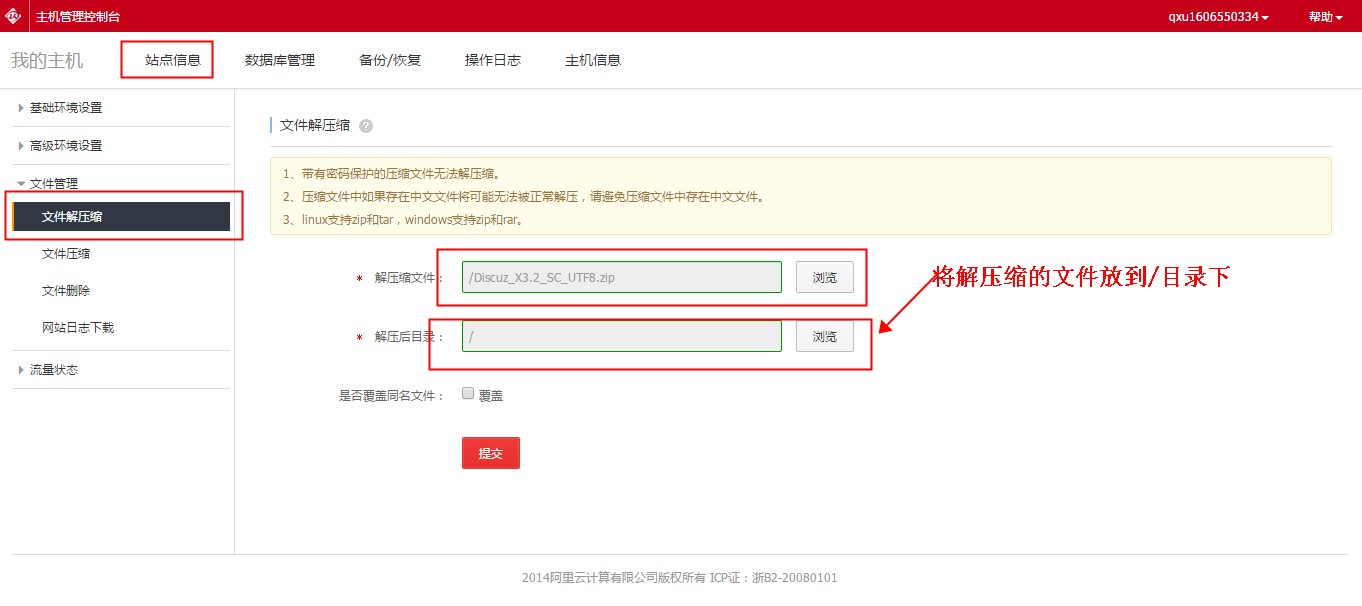Click the help question mark beside 文件解压缩

pos(366,126)
